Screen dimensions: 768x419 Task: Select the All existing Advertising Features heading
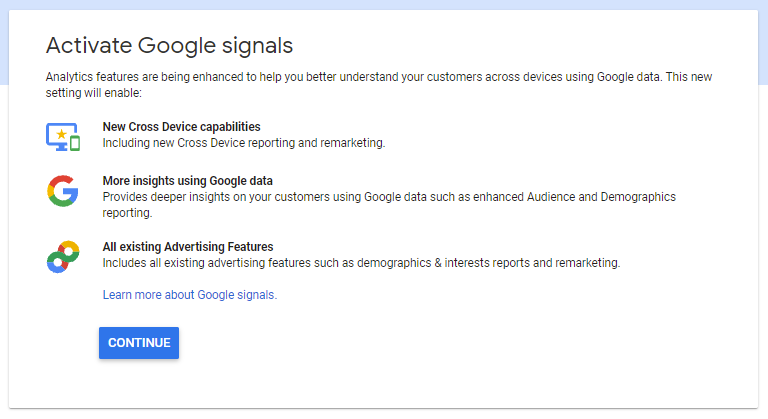click(x=187, y=247)
